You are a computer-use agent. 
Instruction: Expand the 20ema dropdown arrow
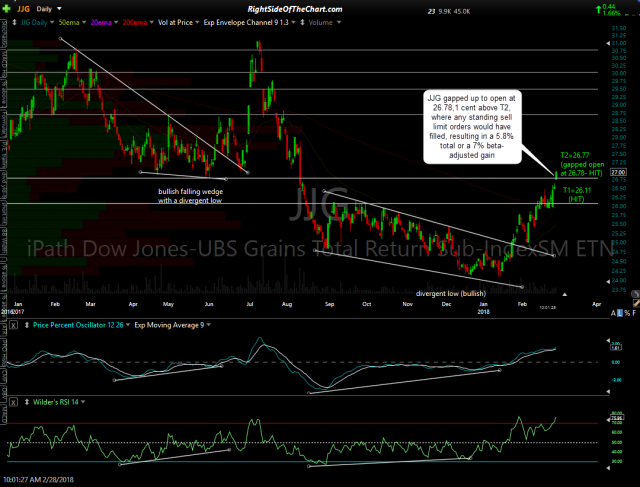116,22
